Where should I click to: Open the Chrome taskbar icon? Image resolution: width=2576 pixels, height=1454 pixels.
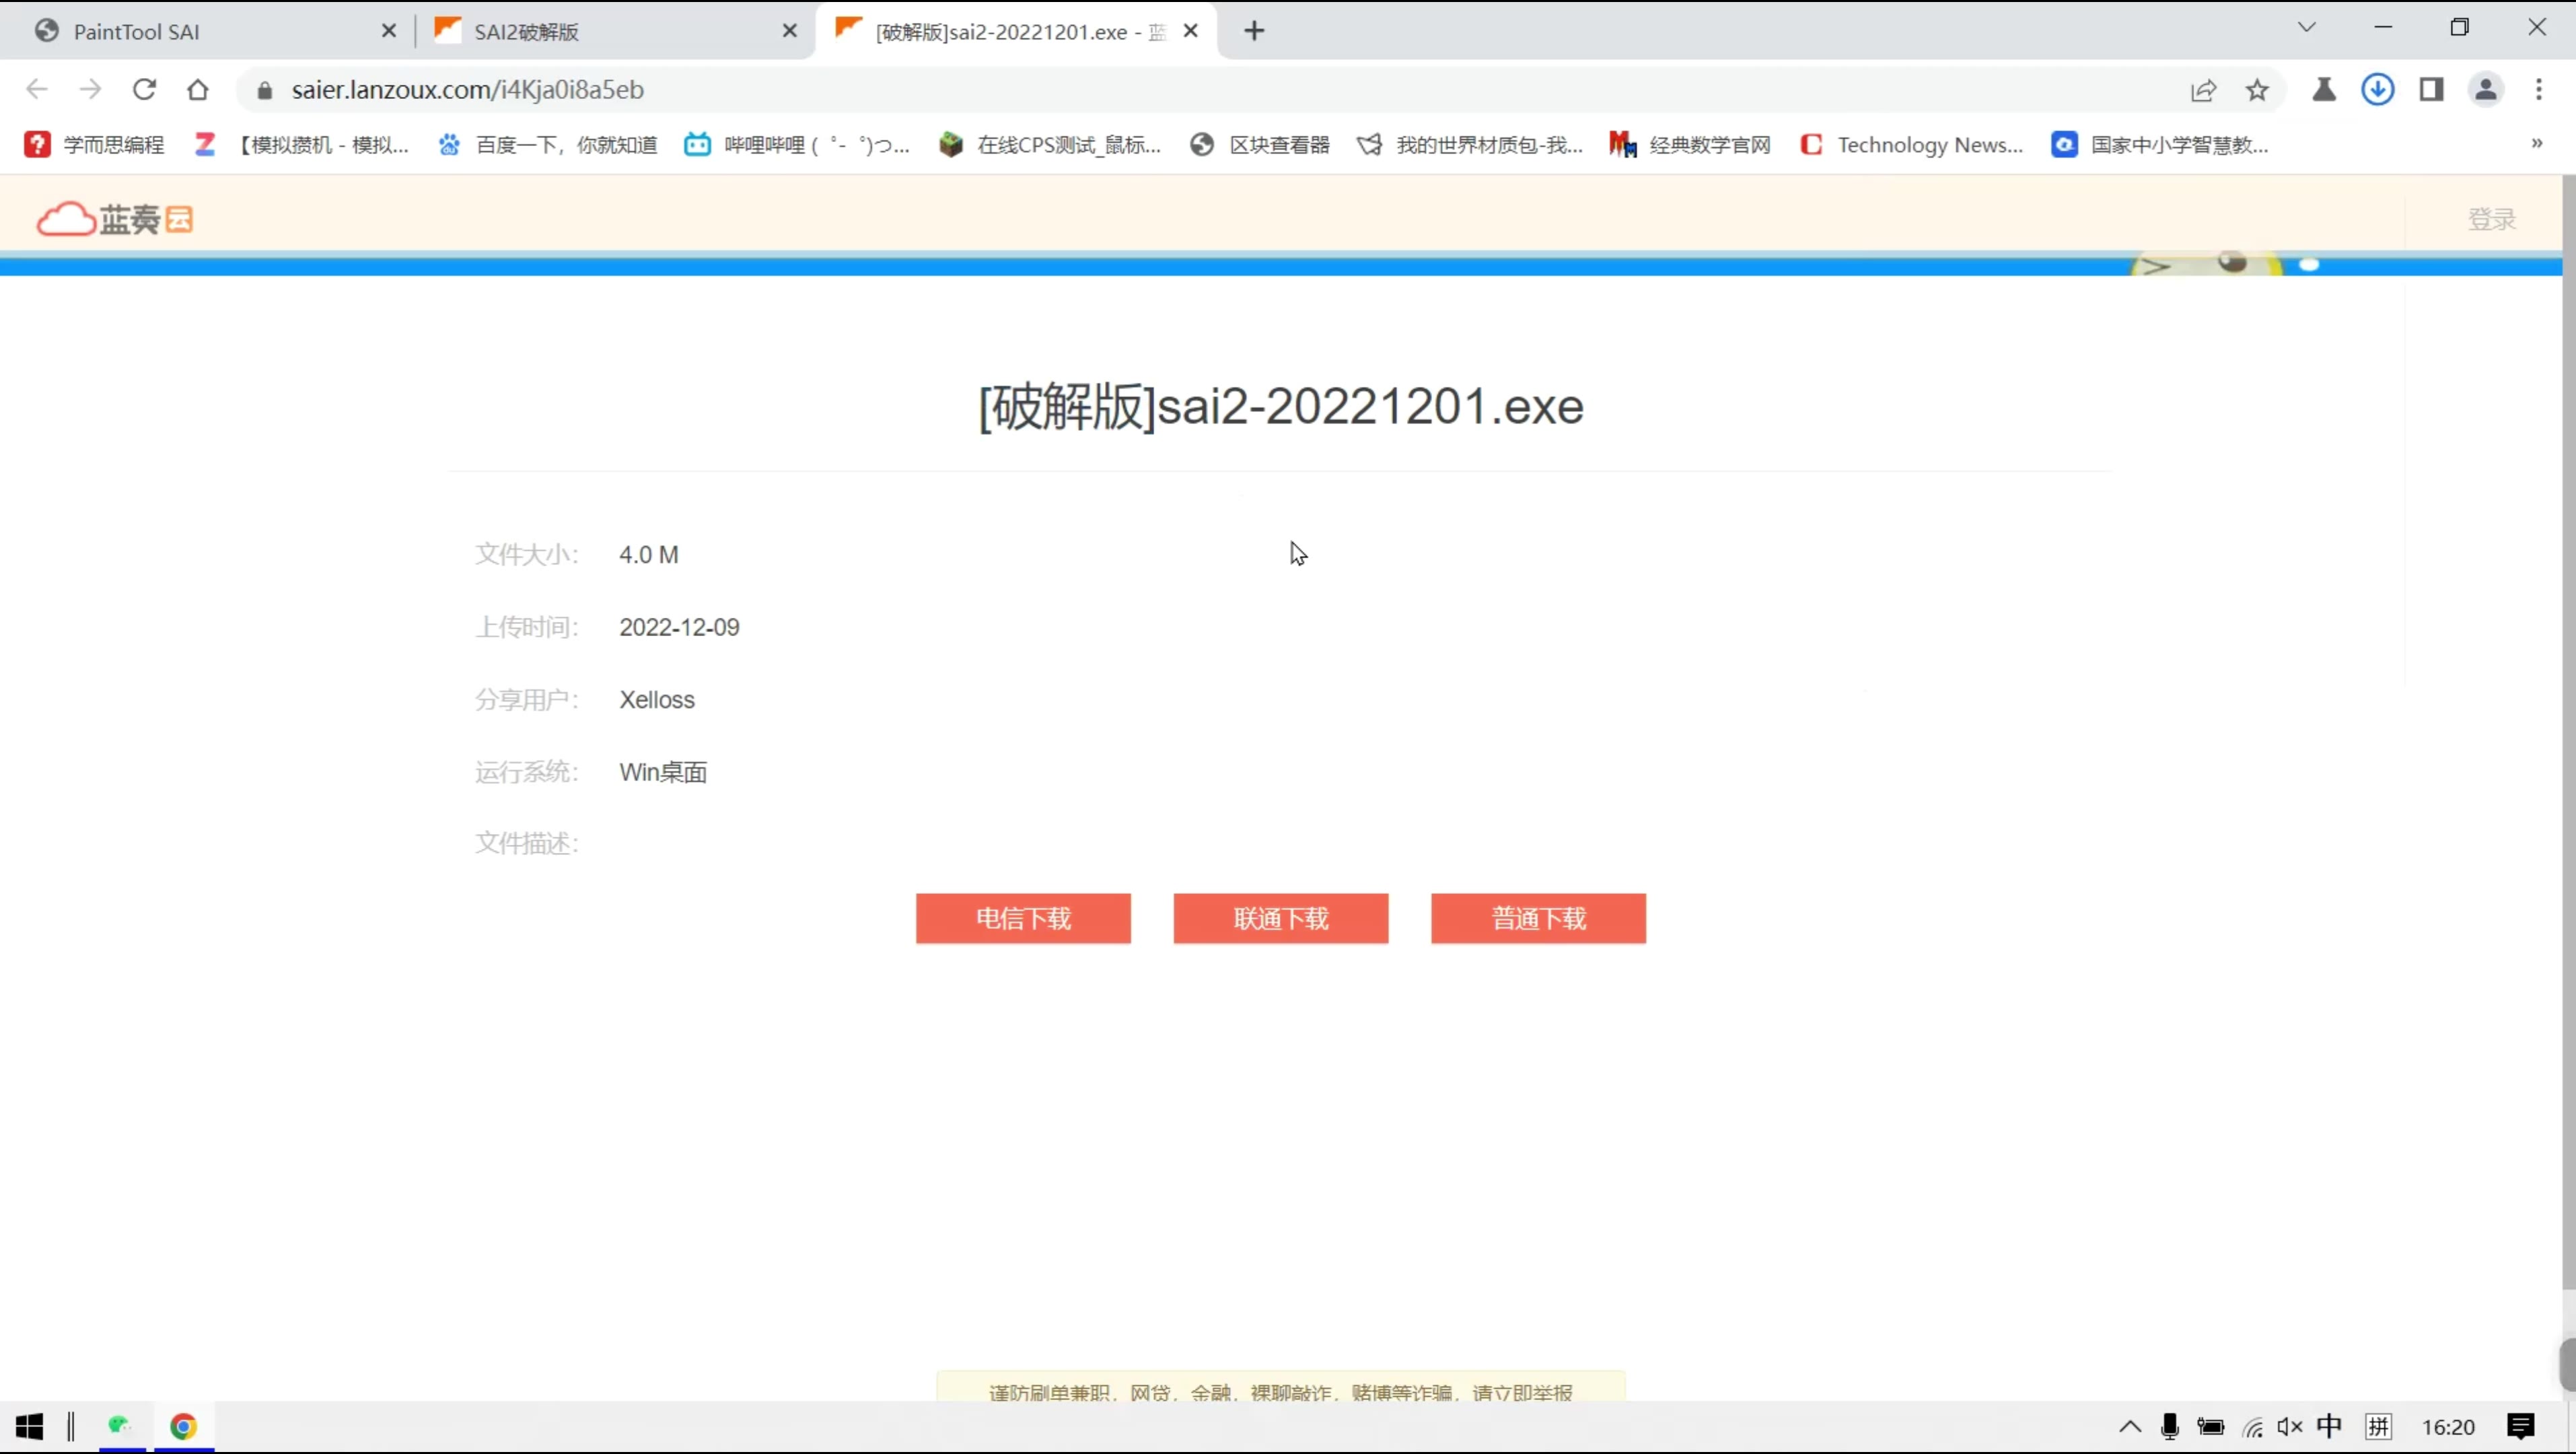[183, 1427]
